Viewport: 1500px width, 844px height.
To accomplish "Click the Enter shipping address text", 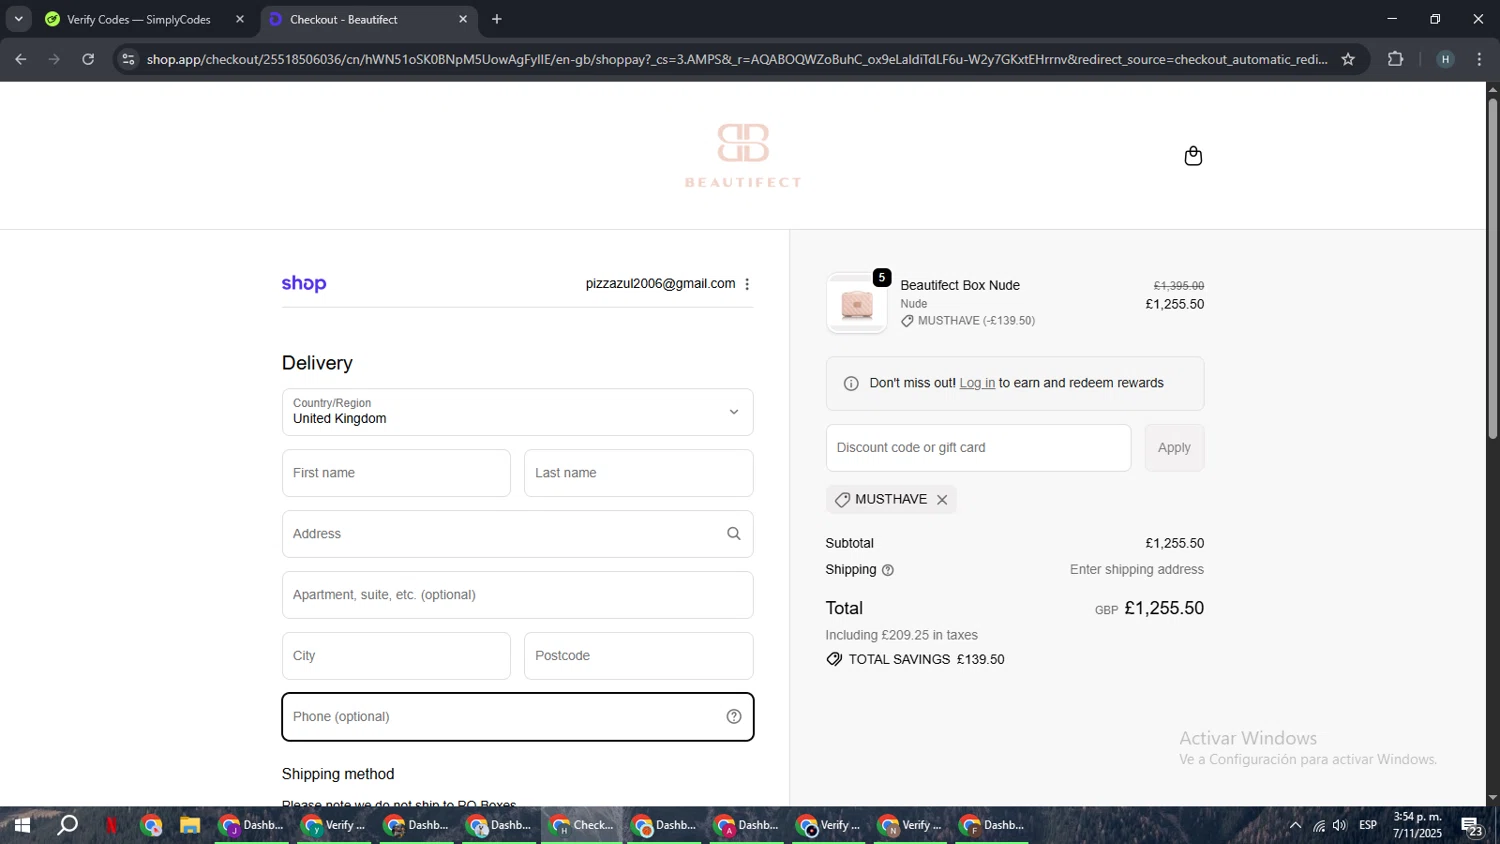I will tap(1136, 570).
